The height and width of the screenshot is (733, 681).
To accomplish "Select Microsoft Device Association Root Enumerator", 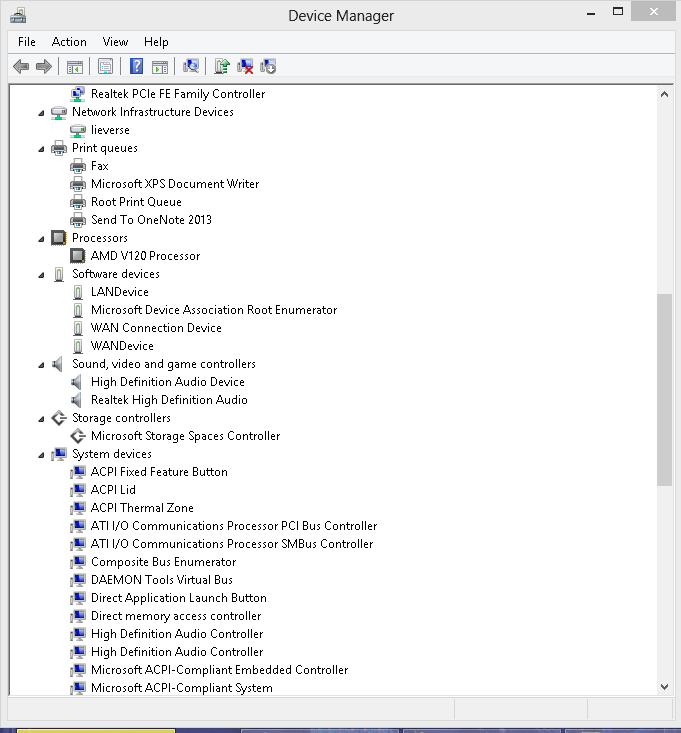I will (214, 310).
